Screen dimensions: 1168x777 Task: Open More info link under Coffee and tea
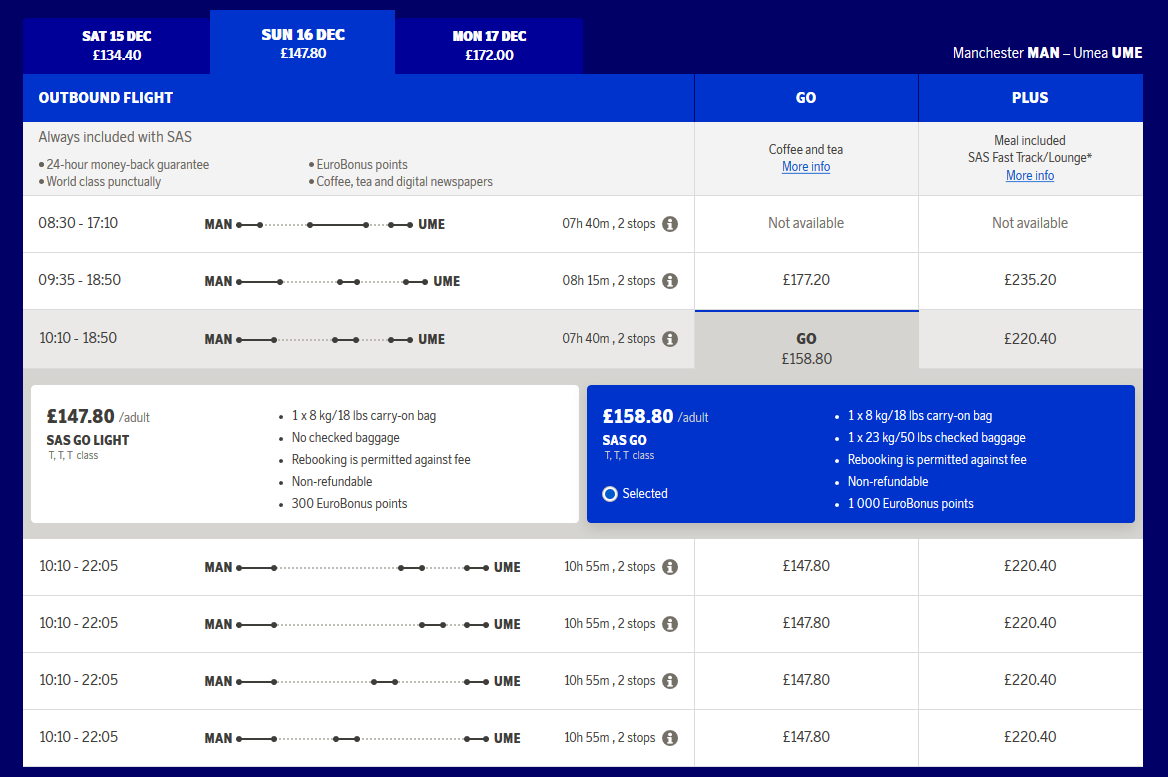pos(806,167)
